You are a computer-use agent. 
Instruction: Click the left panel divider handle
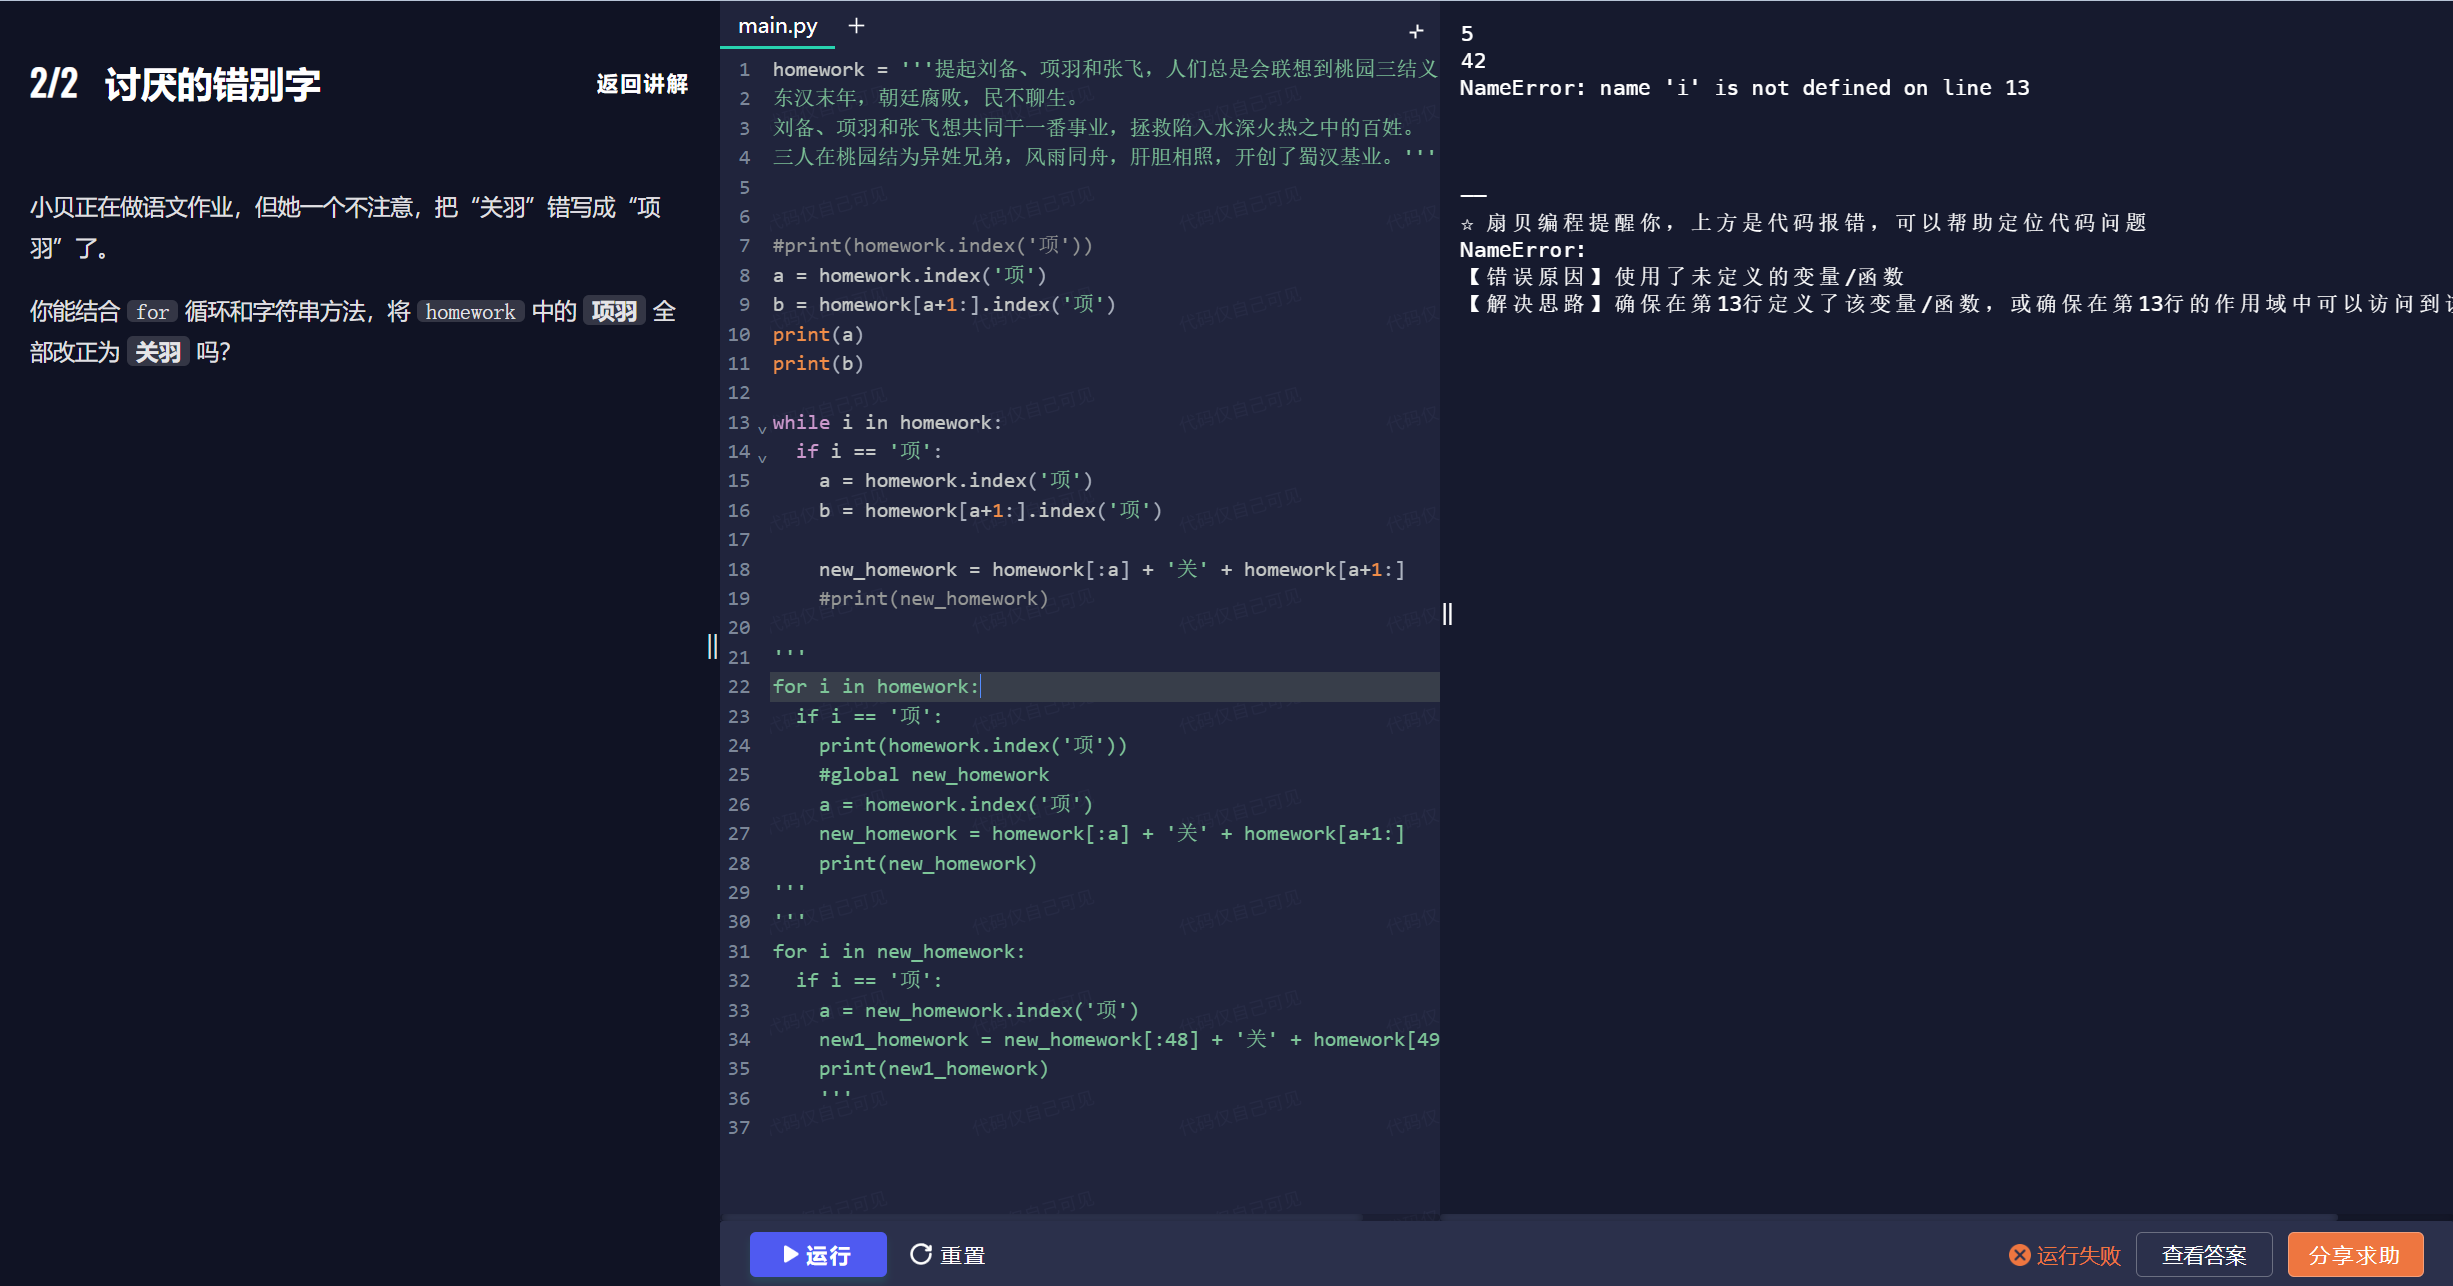click(x=712, y=646)
